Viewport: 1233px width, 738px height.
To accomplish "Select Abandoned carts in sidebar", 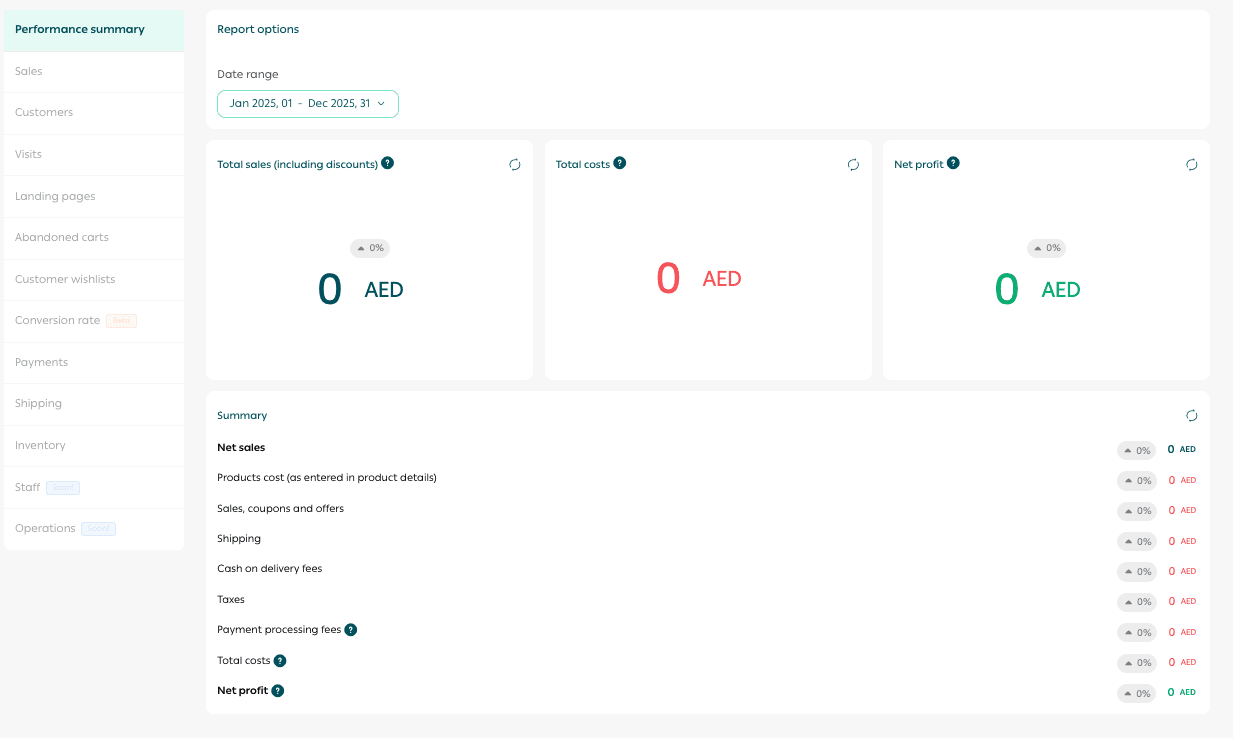I will coord(62,238).
